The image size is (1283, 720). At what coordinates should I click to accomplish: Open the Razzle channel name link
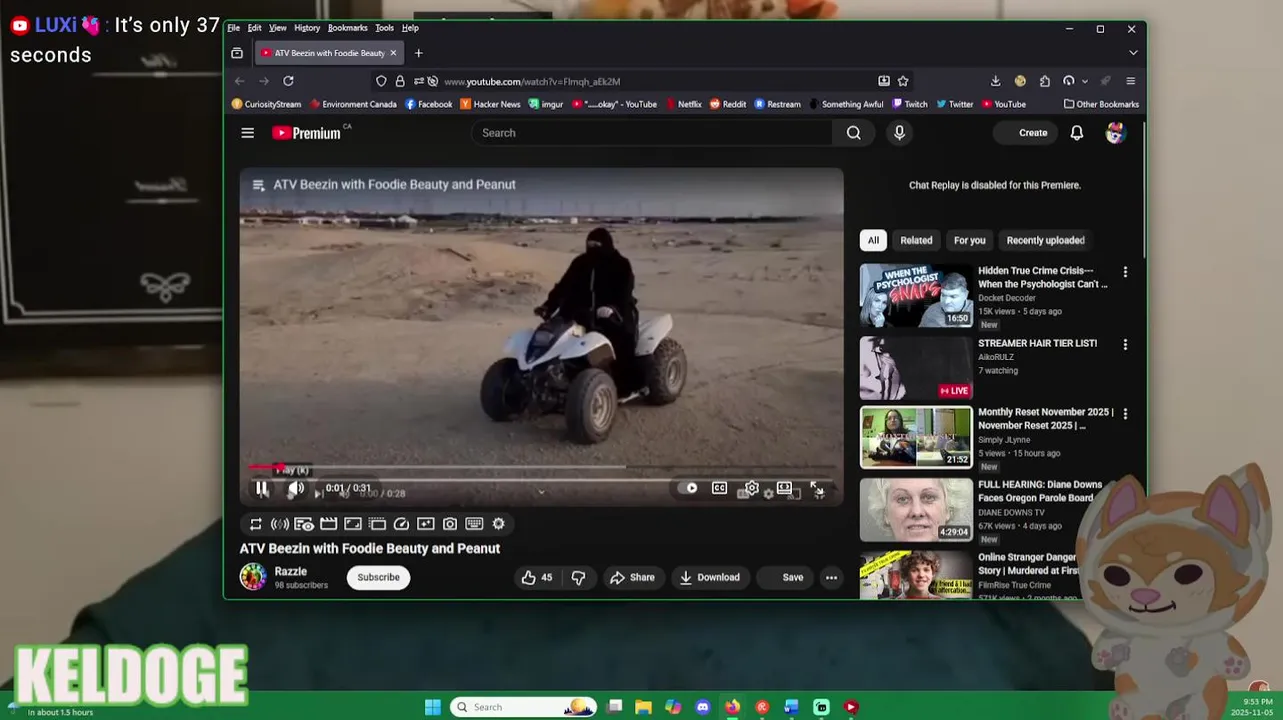pos(291,571)
